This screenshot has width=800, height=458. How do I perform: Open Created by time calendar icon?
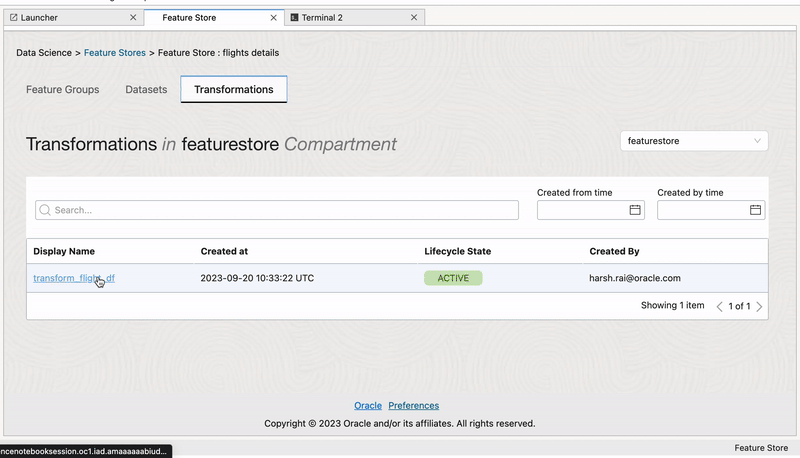[x=755, y=210]
